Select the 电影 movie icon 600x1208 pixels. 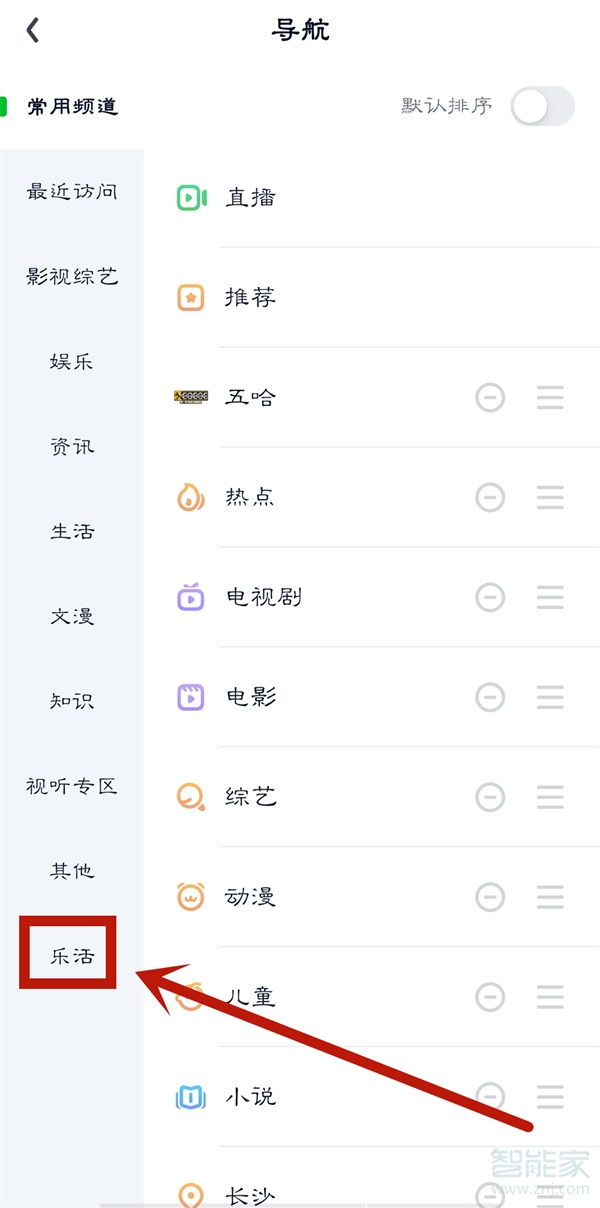189,697
